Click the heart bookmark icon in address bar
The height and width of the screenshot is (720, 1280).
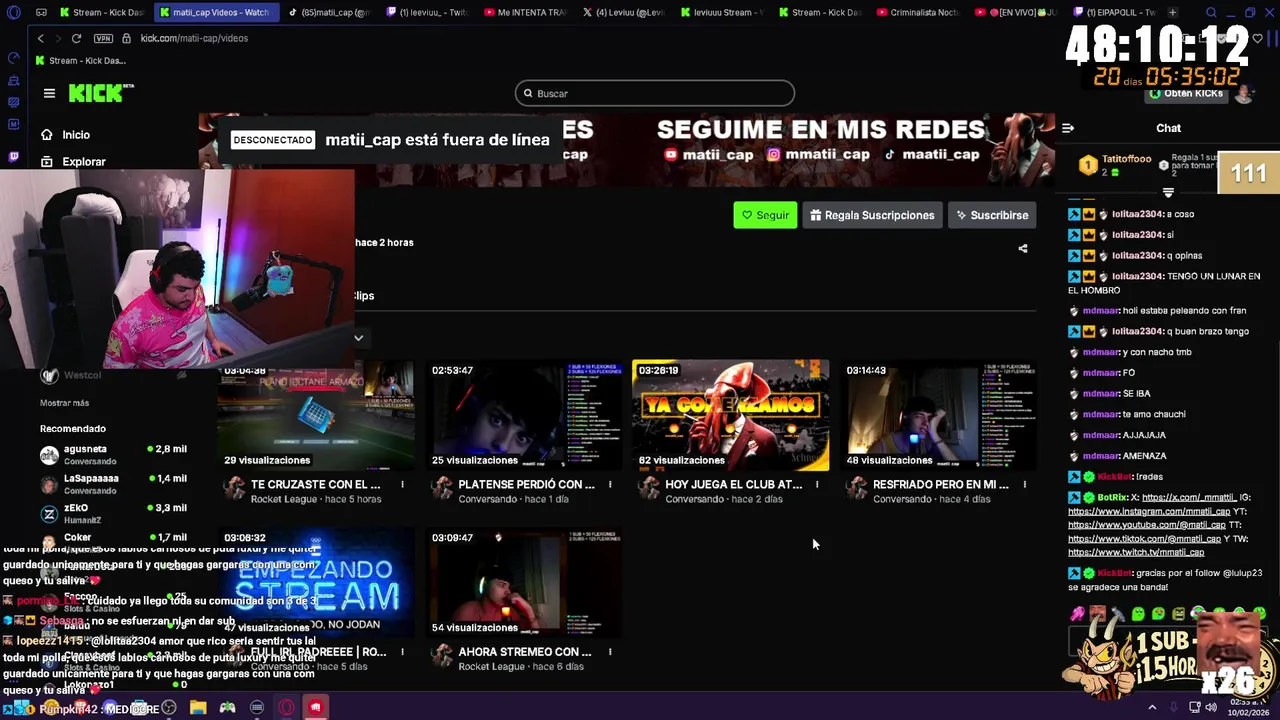point(1257,38)
